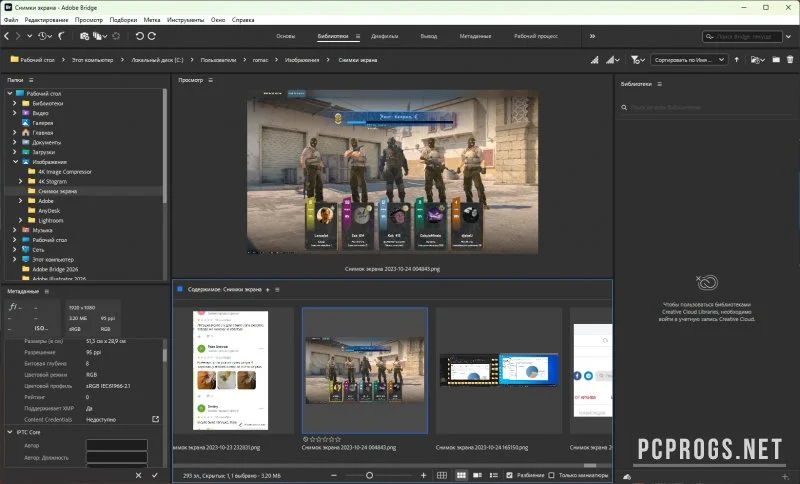Switch to the Основы workspace tab

click(285, 36)
